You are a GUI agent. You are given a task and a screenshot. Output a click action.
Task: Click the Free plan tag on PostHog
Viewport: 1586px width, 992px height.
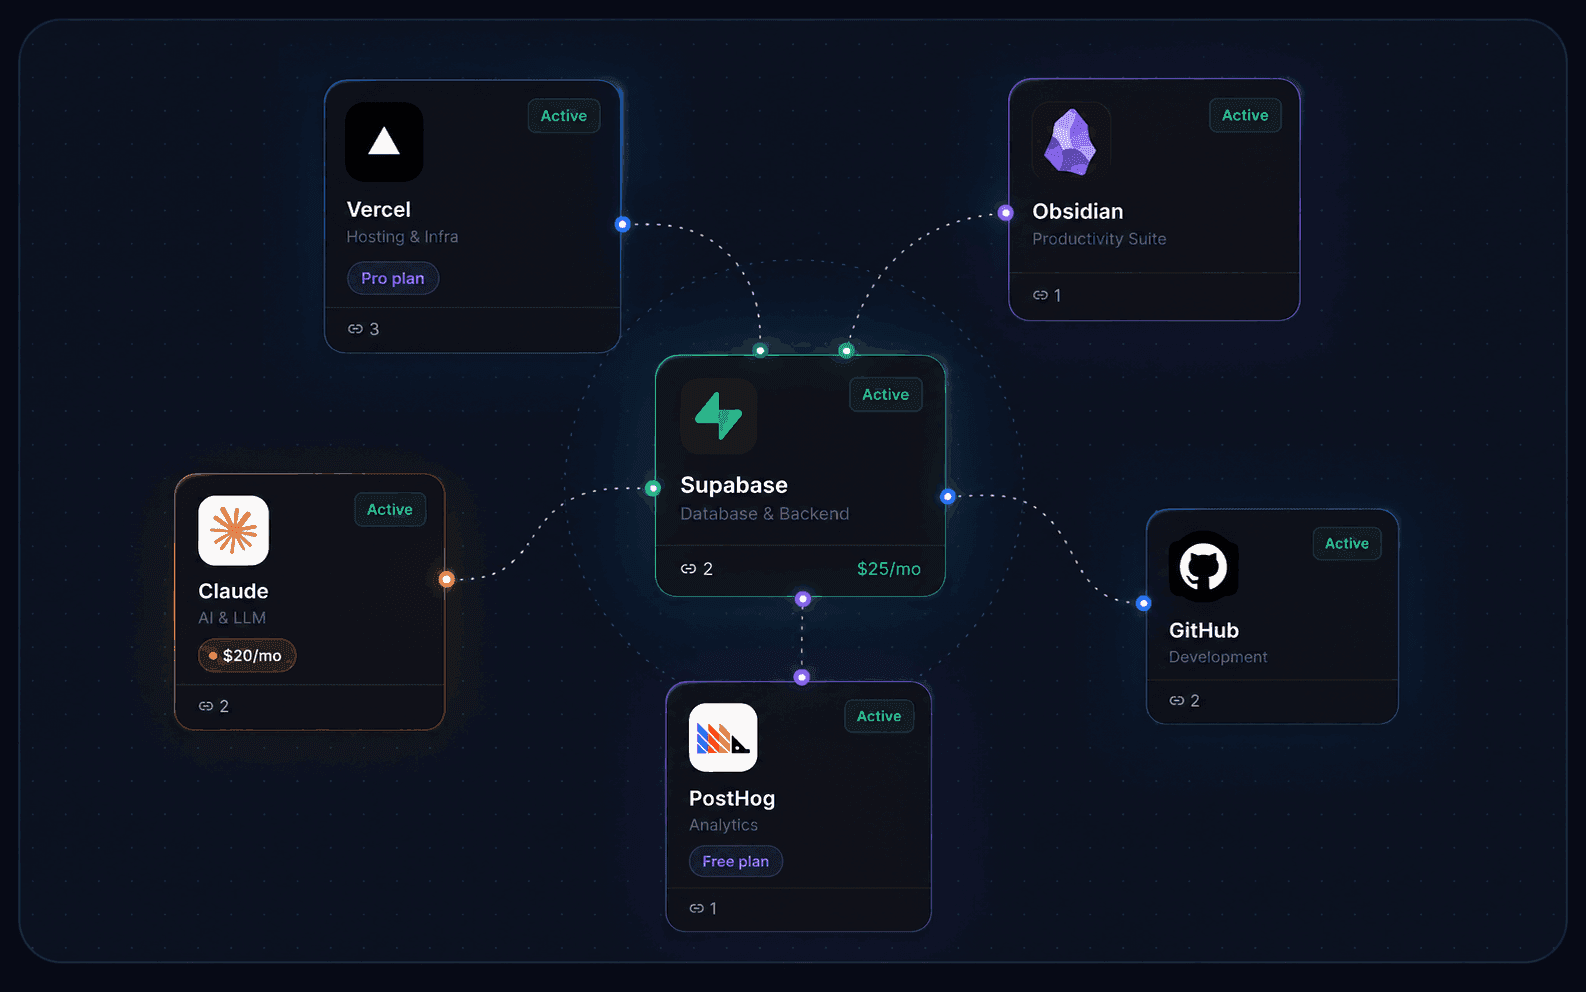tap(736, 861)
